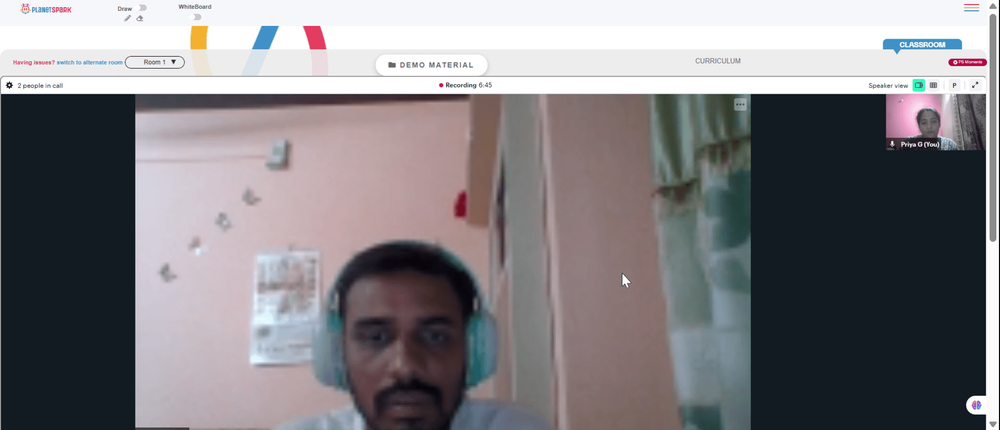Click the PlanetSpark logo
This screenshot has width=1000, height=430.
[46, 9]
